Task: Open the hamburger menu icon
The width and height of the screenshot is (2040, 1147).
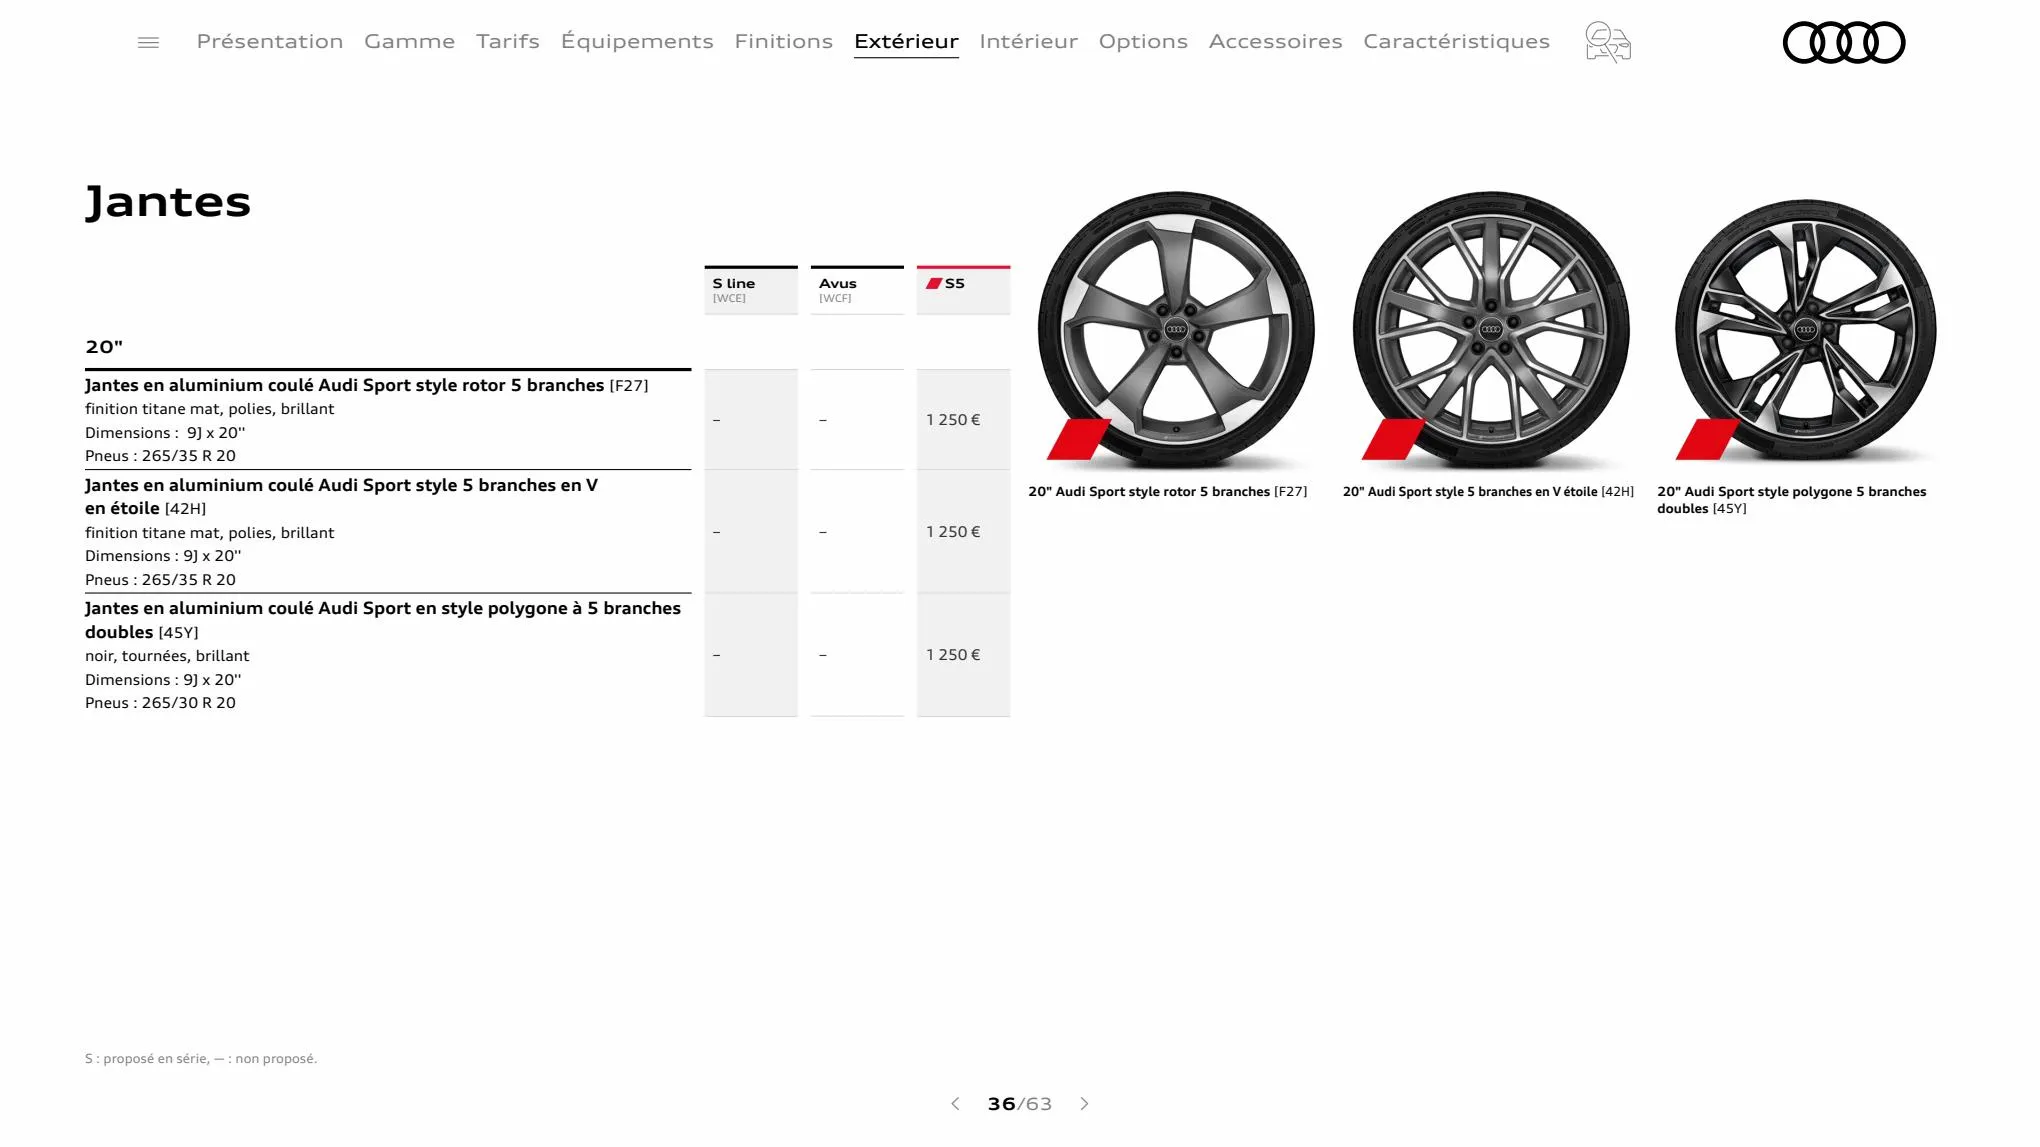Action: 148,42
